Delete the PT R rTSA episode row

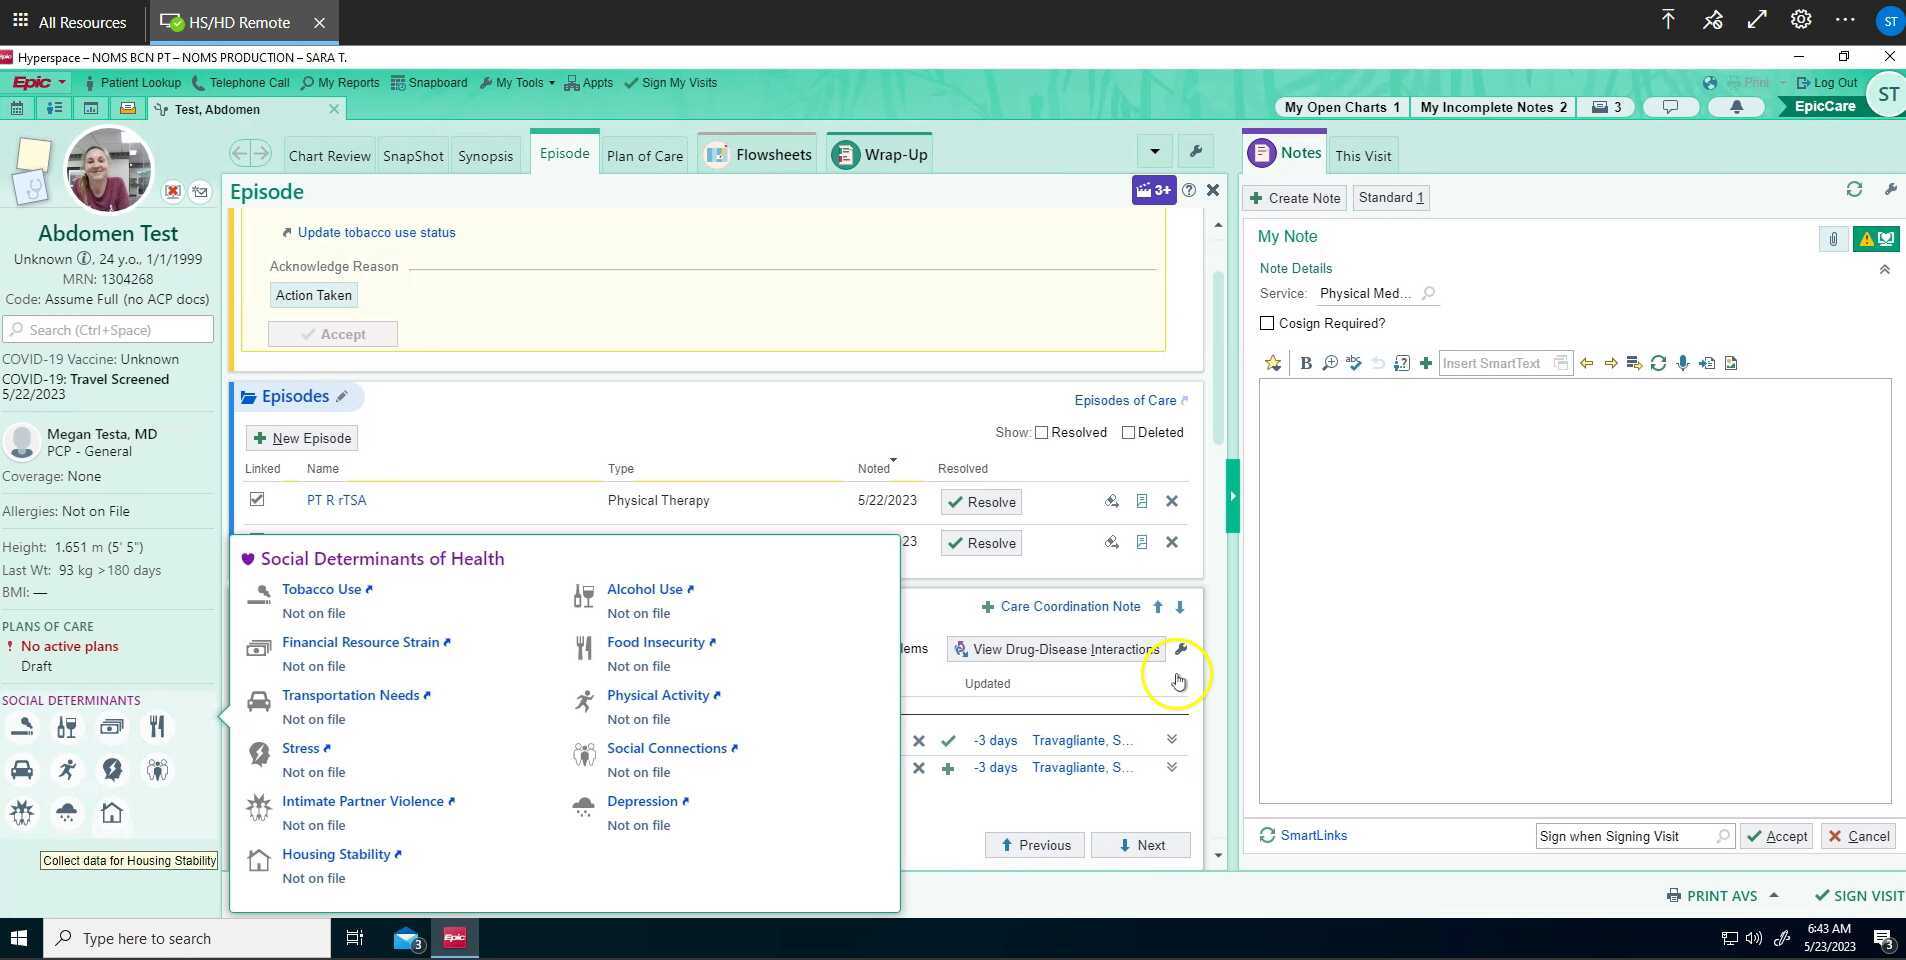[1172, 502]
